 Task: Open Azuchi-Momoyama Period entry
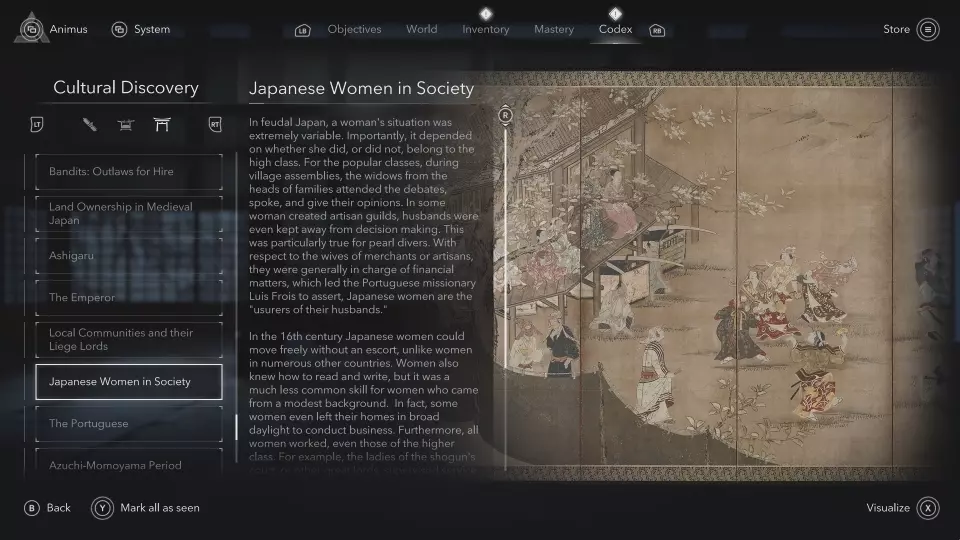tap(129, 463)
